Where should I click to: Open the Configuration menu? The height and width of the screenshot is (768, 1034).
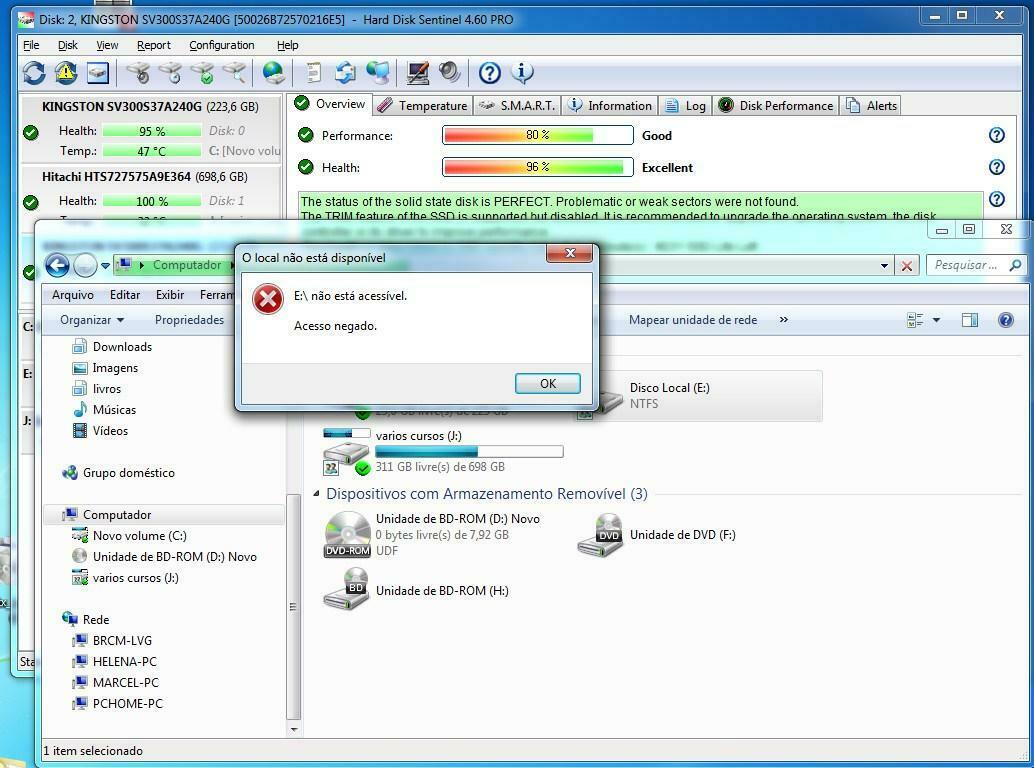click(222, 45)
